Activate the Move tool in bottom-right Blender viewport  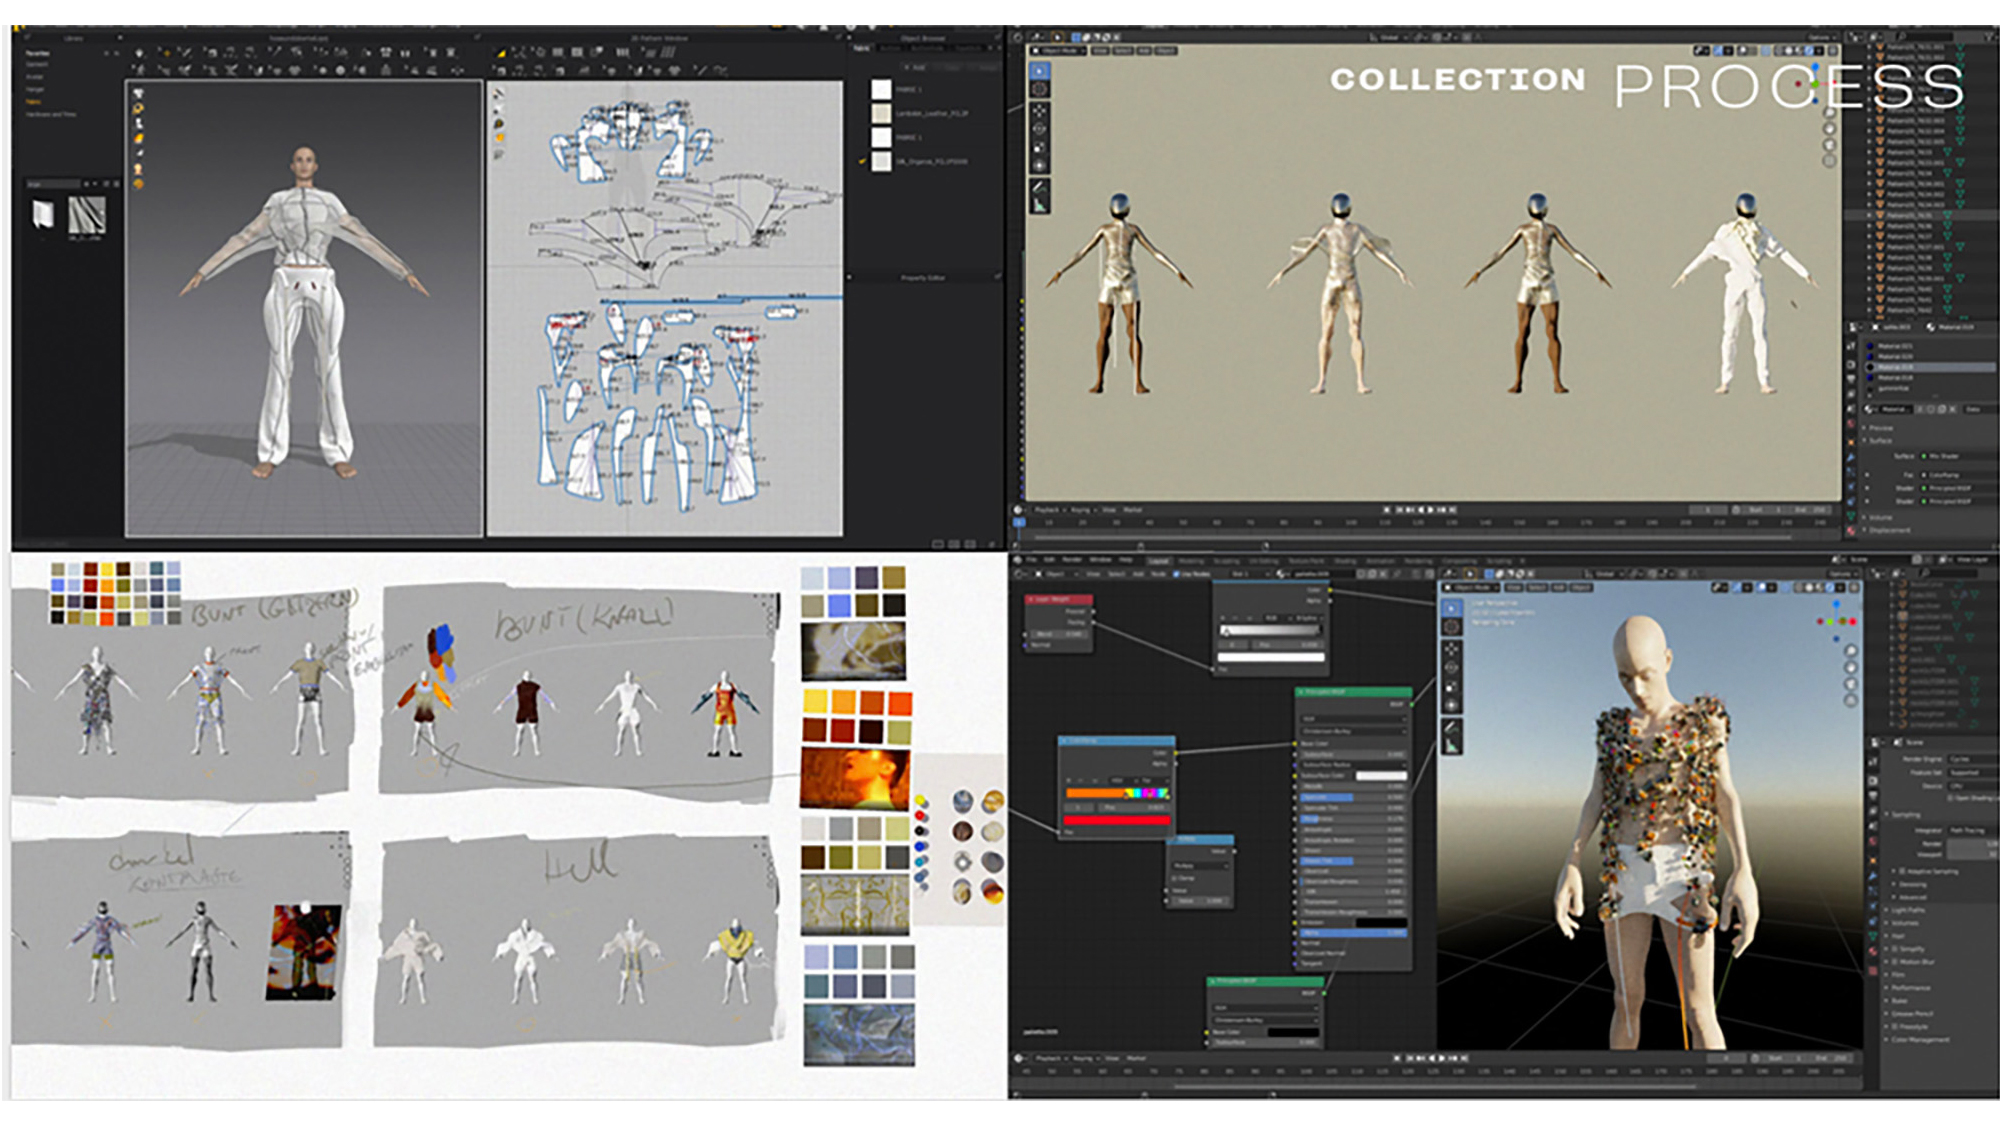coord(1452,649)
